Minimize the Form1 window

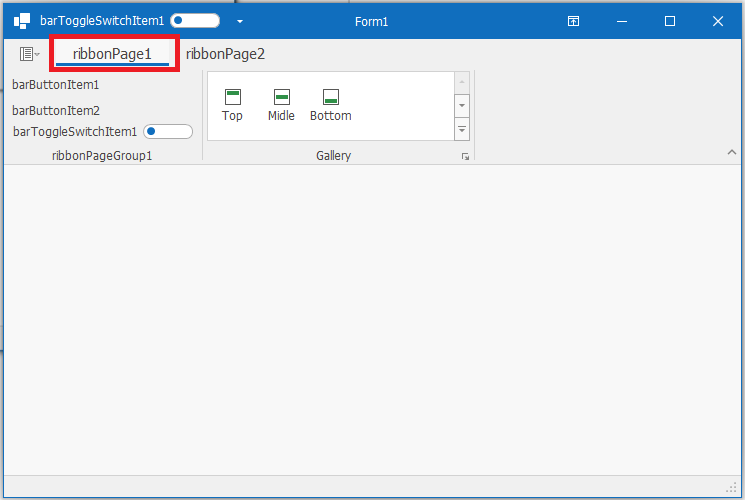pyautogui.click(x=622, y=21)
